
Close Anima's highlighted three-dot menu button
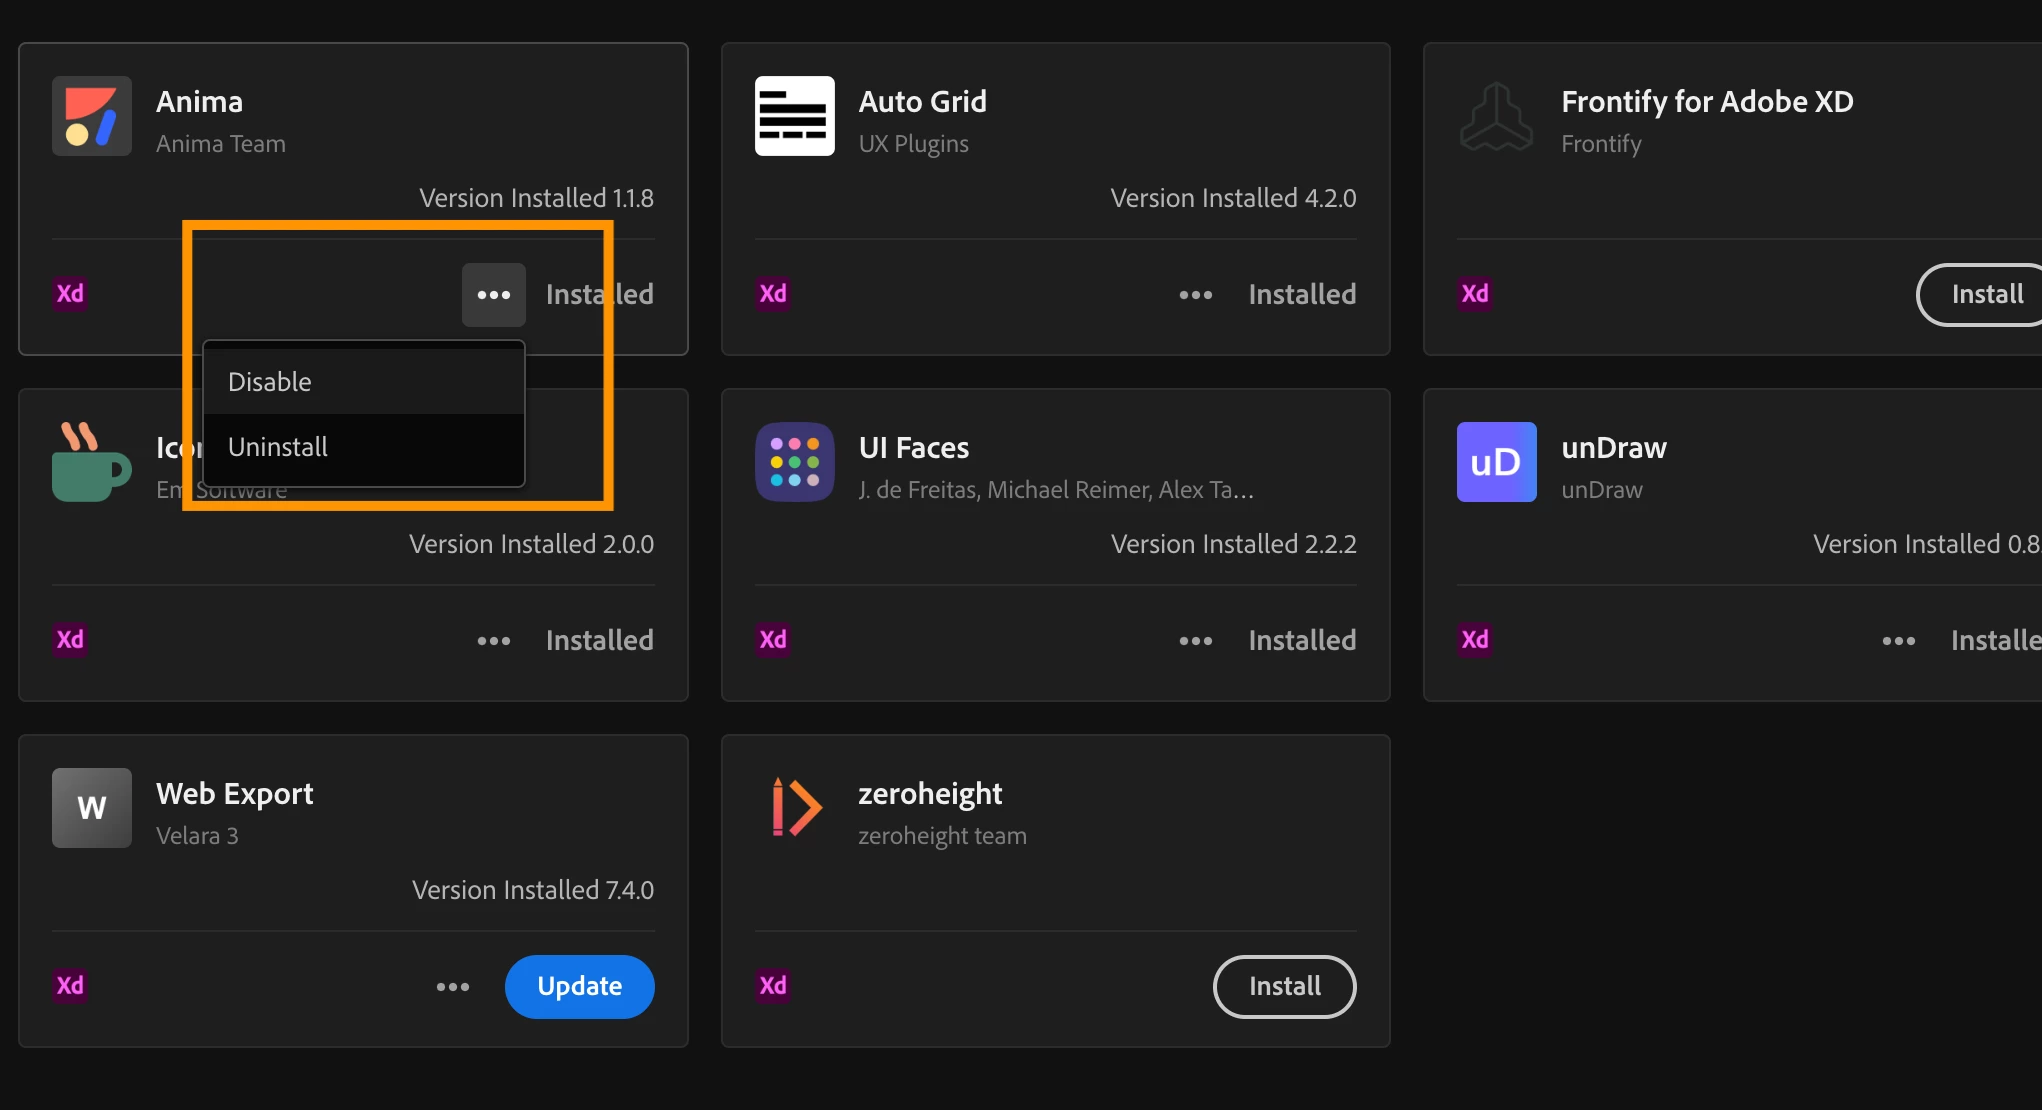point(493,295)
